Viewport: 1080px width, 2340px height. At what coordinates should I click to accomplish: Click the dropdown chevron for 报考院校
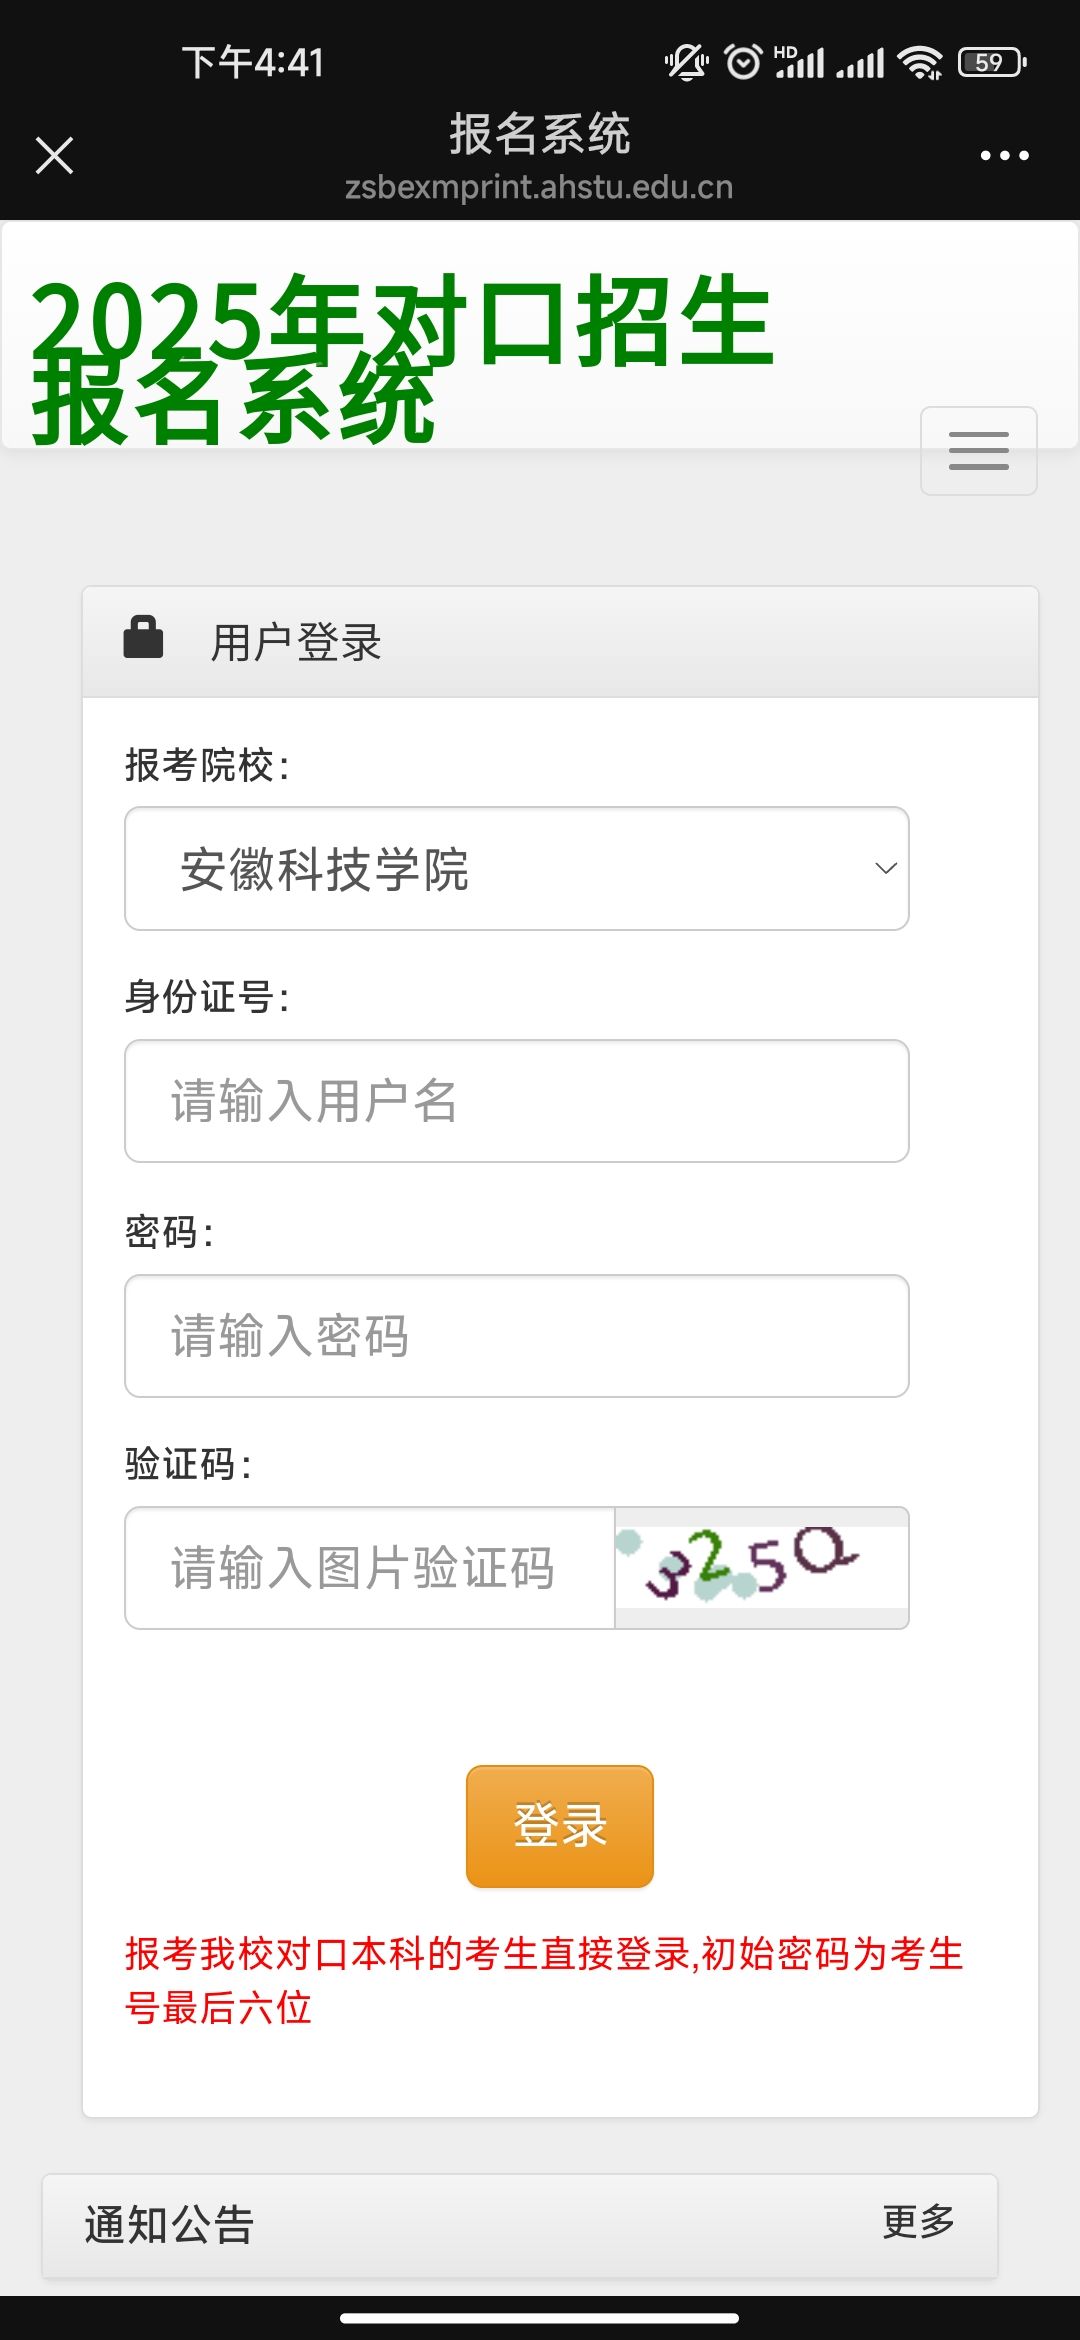[x=885, y=868]
